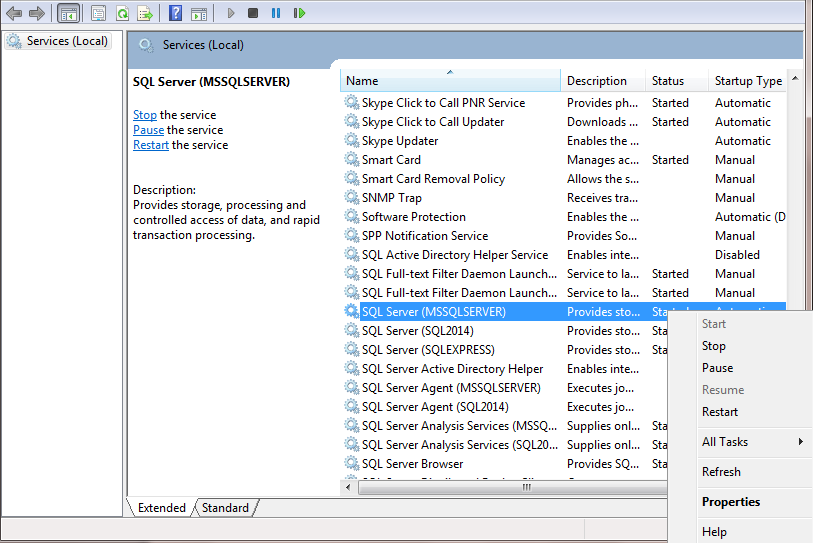Click the Export List toolbar icon
The height and width of the screenshot is (543, 813).
[x=145, y=13]
